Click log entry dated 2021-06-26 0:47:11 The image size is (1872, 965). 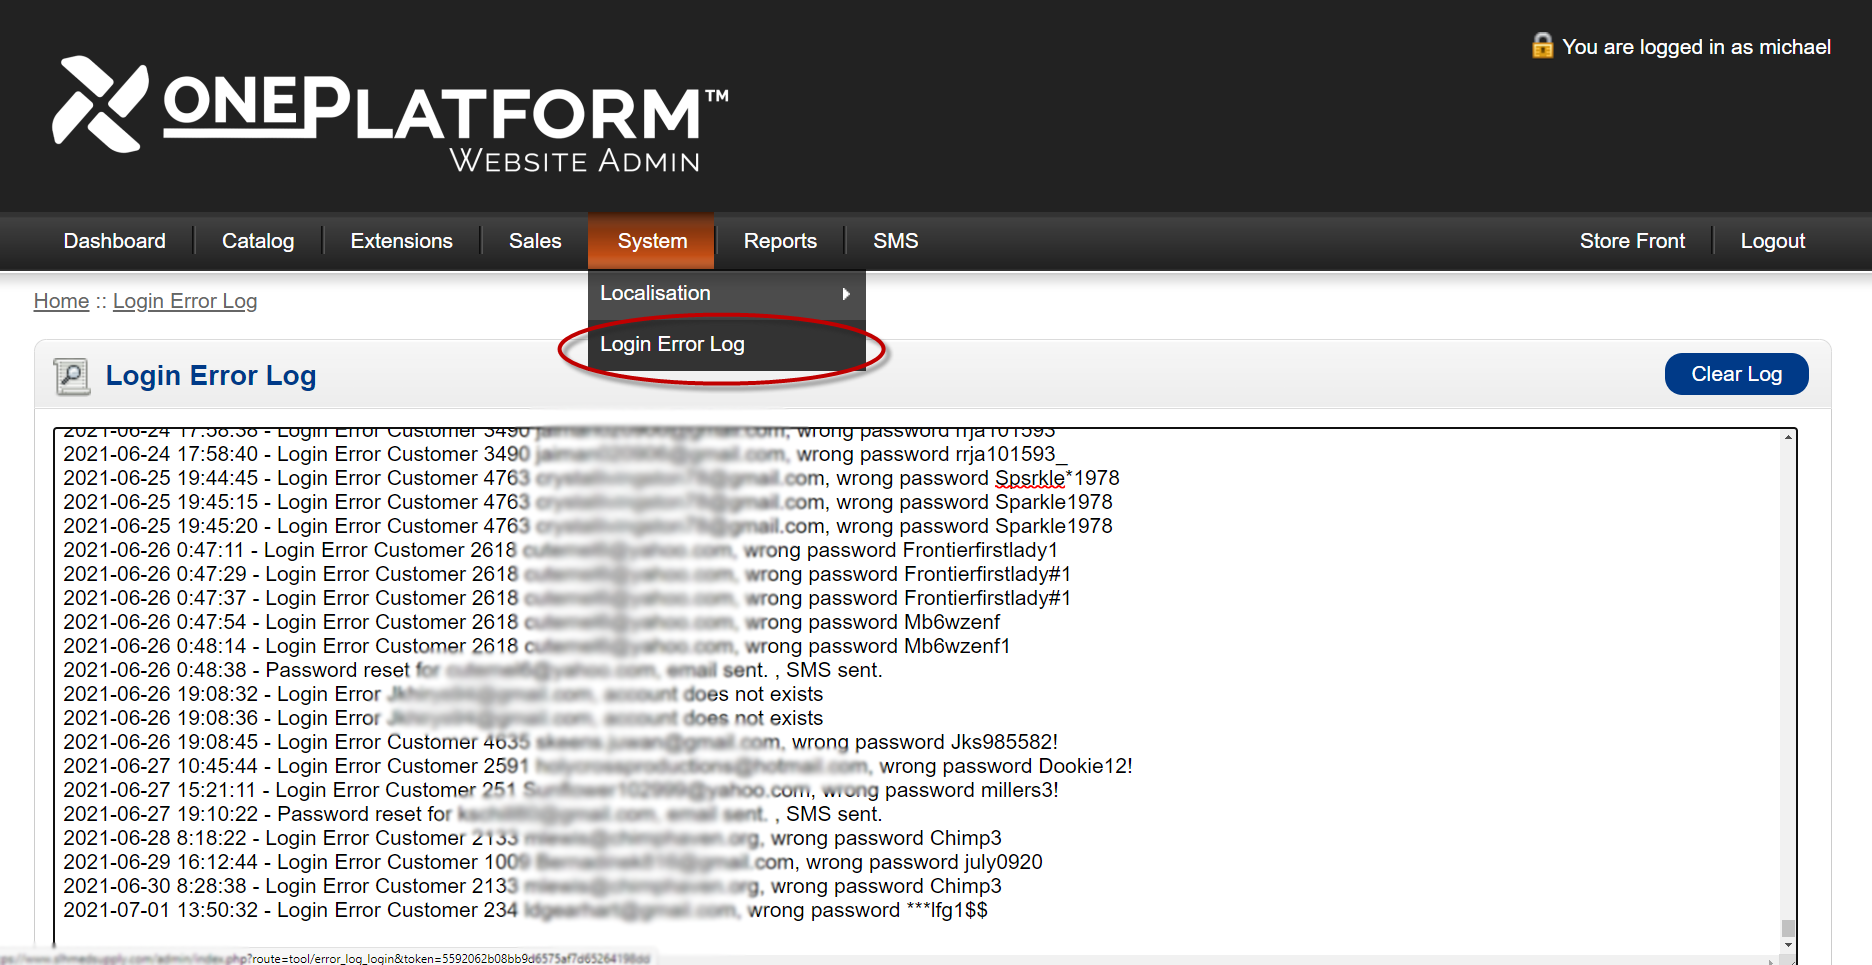click(560, 551)
